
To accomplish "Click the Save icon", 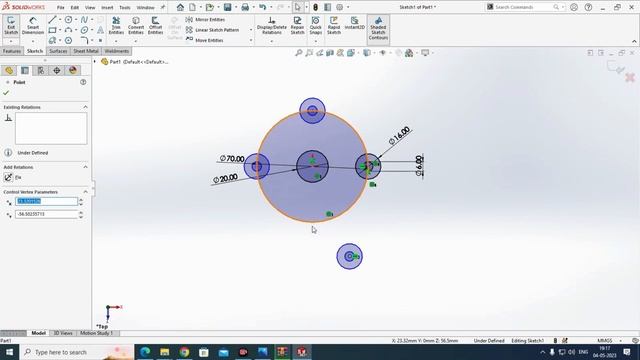I will [x=227, y=7].
